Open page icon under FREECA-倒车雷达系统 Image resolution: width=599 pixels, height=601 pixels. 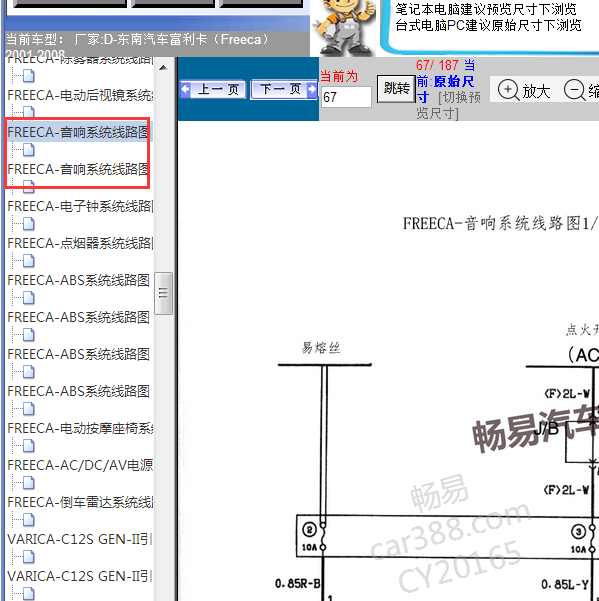[x=29, y=520]
